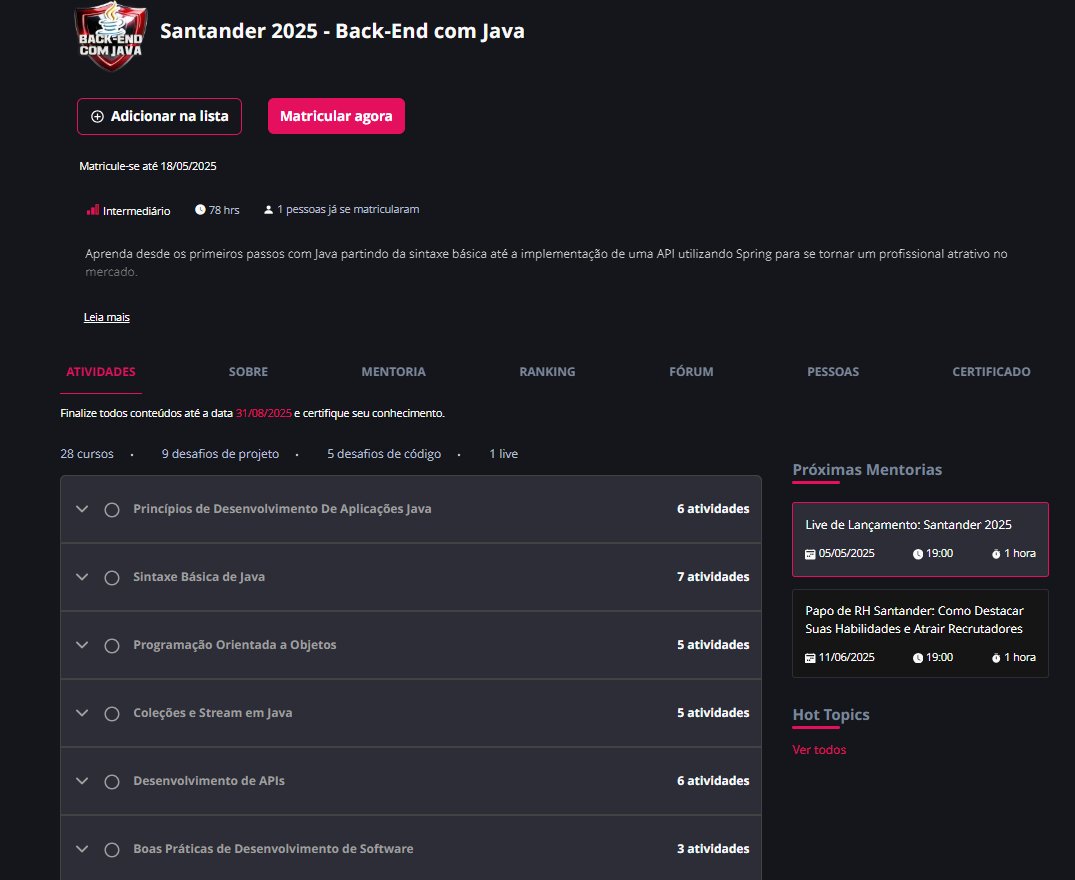The width and height of the screenshot is (1075, 880).
Task: Toggle completion circle for Sintaxe Básica de Java
Action: [x=112, y=578]
